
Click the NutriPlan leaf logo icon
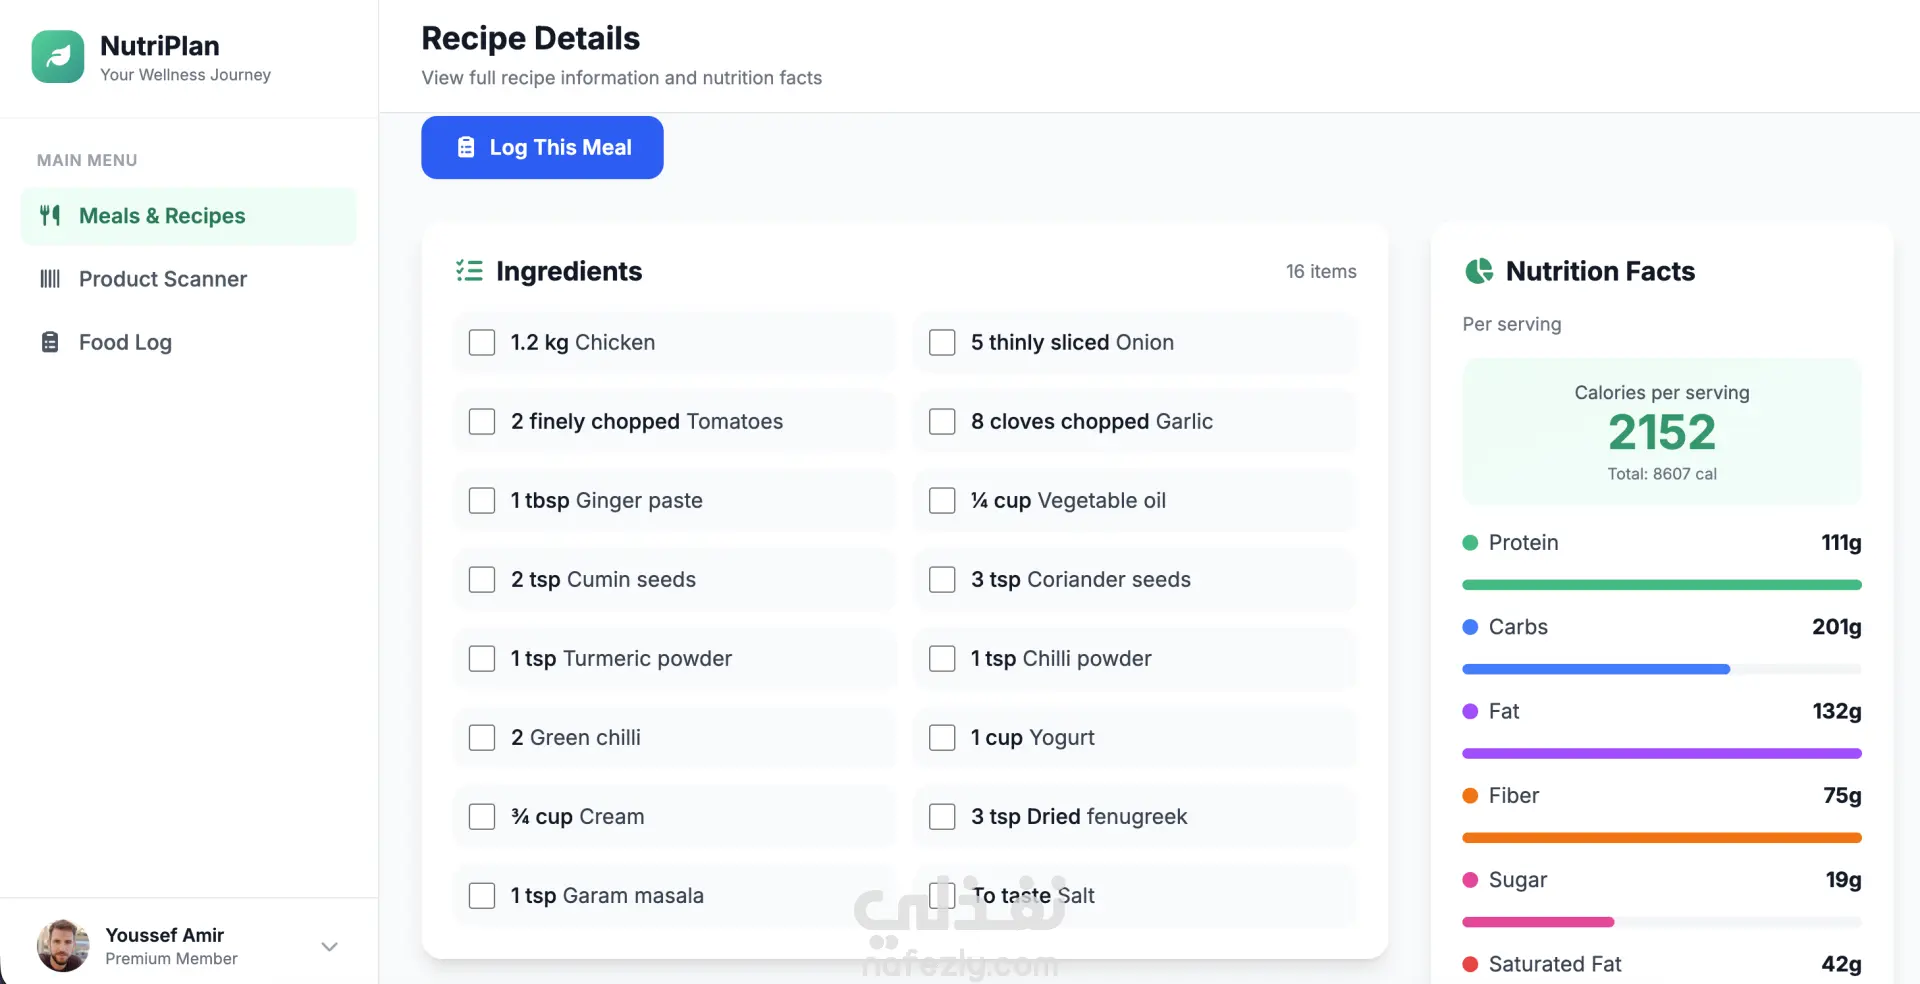58,56
